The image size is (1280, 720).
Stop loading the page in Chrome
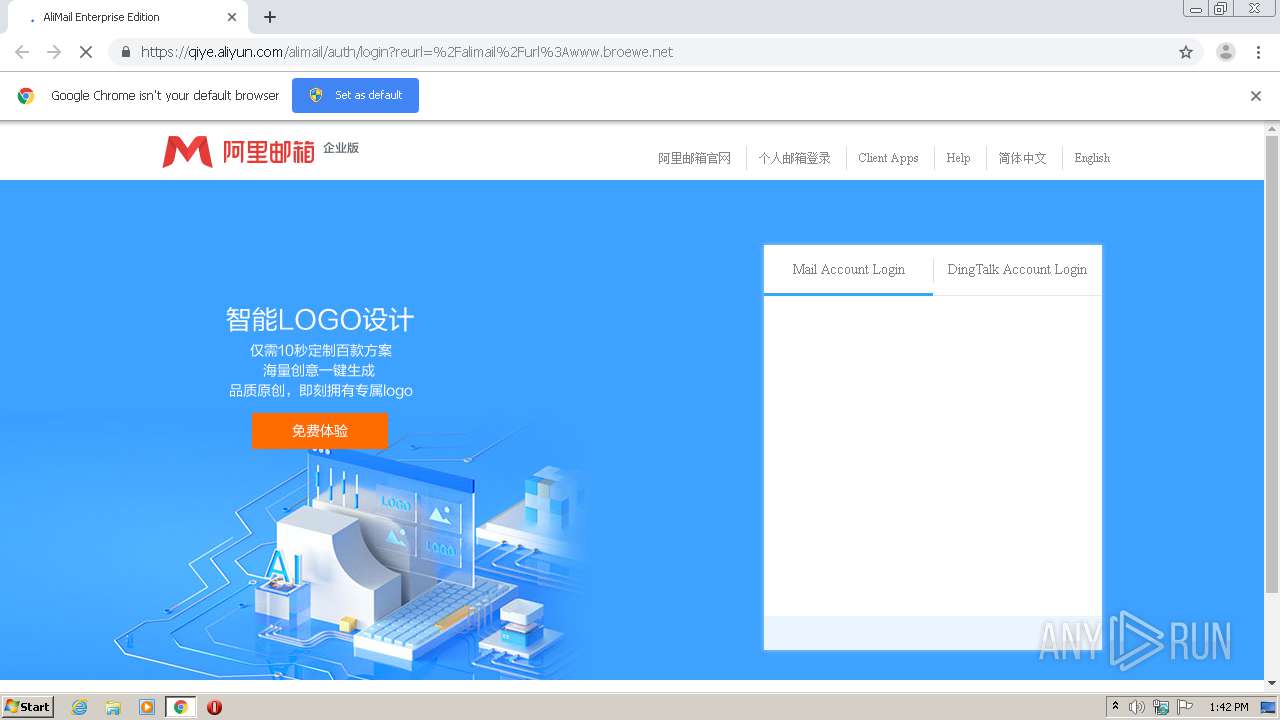click(x=86, y=52)
